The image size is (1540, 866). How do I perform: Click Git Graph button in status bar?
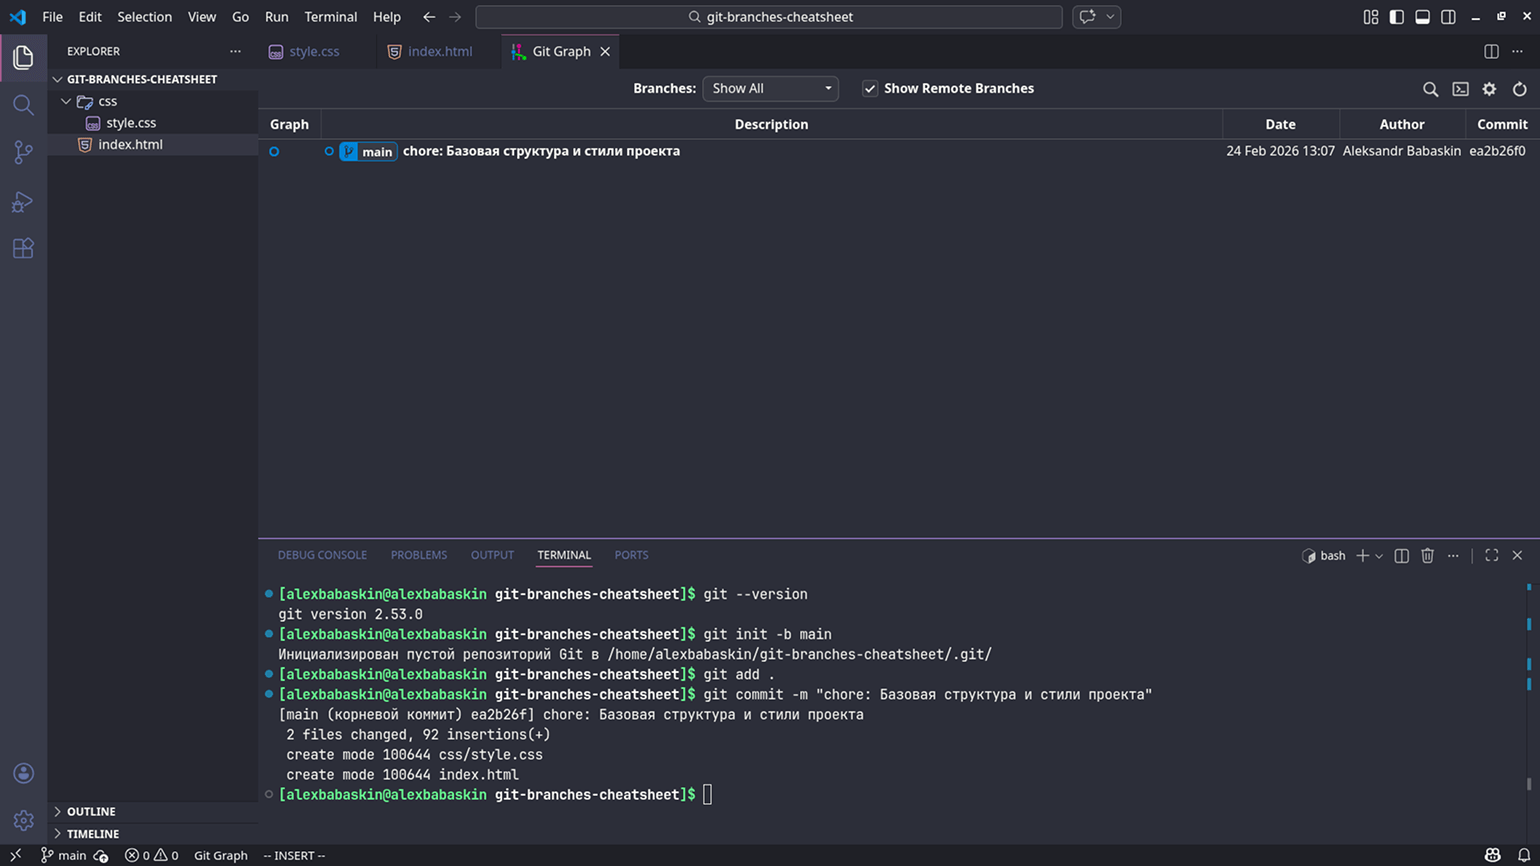point(220,855)
